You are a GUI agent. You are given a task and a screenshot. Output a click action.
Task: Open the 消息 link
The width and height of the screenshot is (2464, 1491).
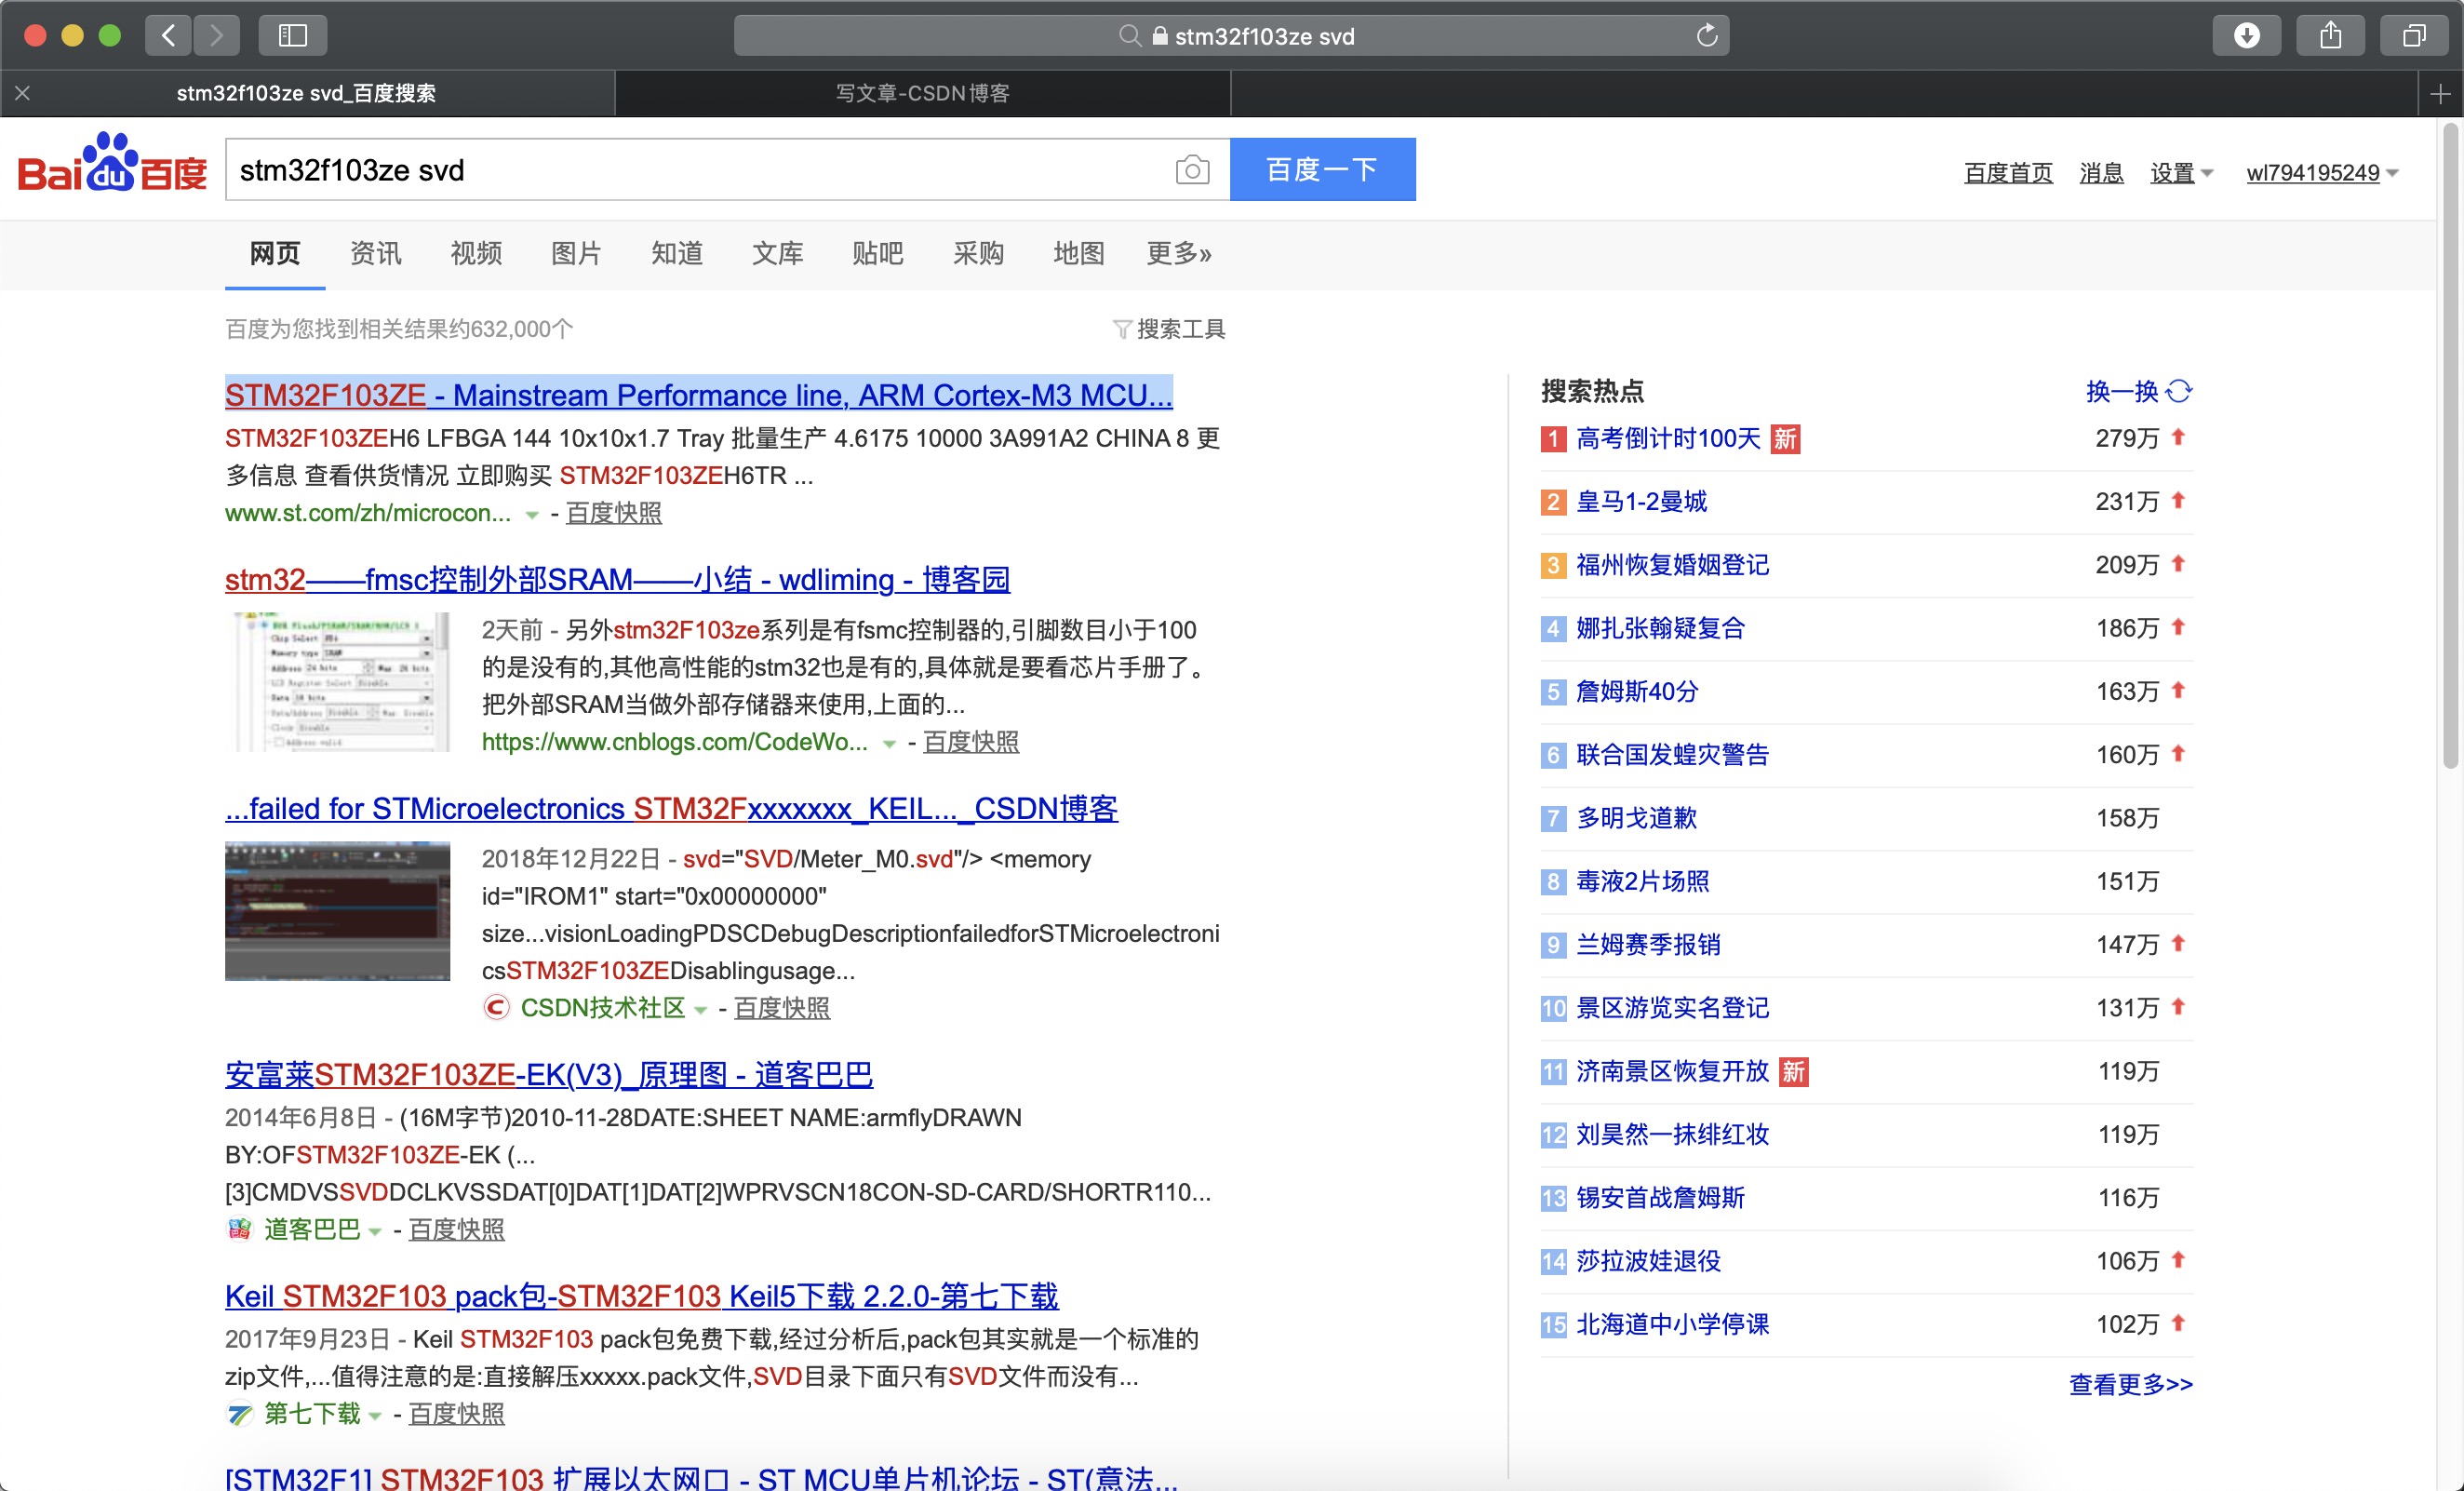coord(2101,173)
